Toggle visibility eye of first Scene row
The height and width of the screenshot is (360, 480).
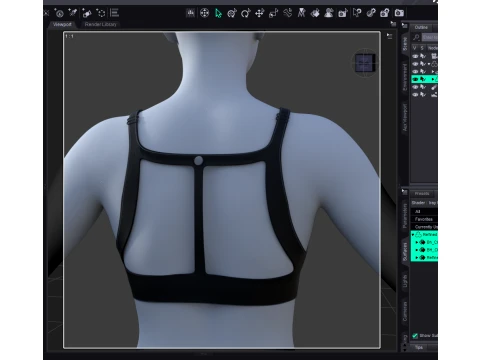(x=415, y=56)
